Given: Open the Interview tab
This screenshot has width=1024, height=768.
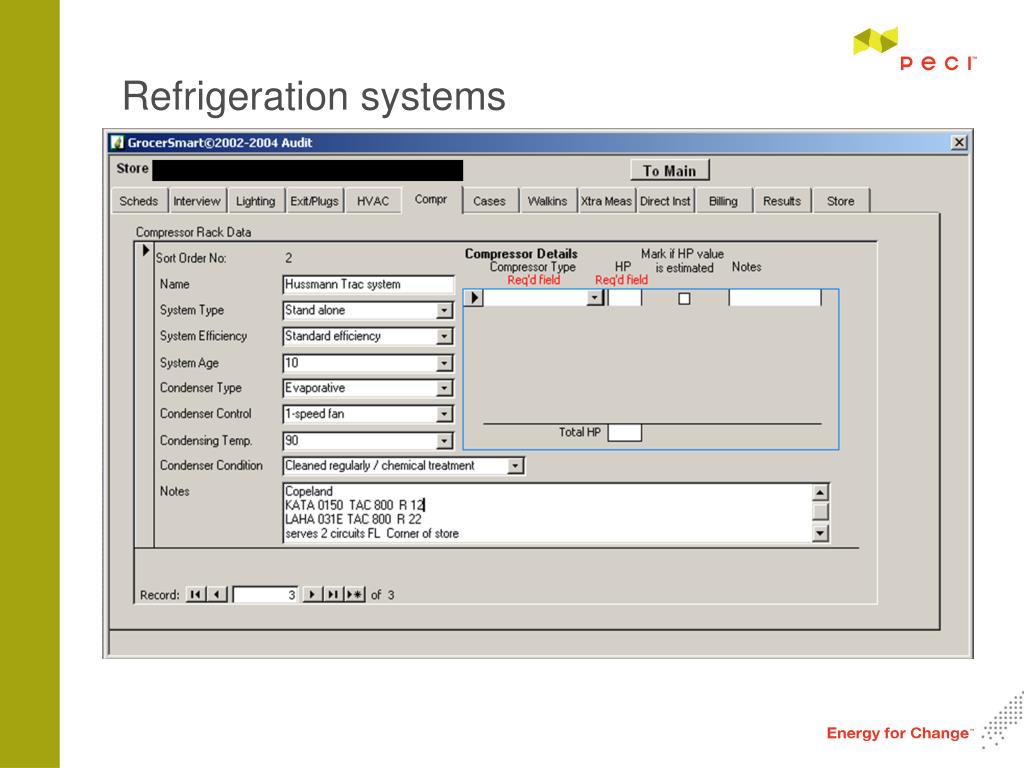Looking at the screenshot, I should click(x=197, y=201).
